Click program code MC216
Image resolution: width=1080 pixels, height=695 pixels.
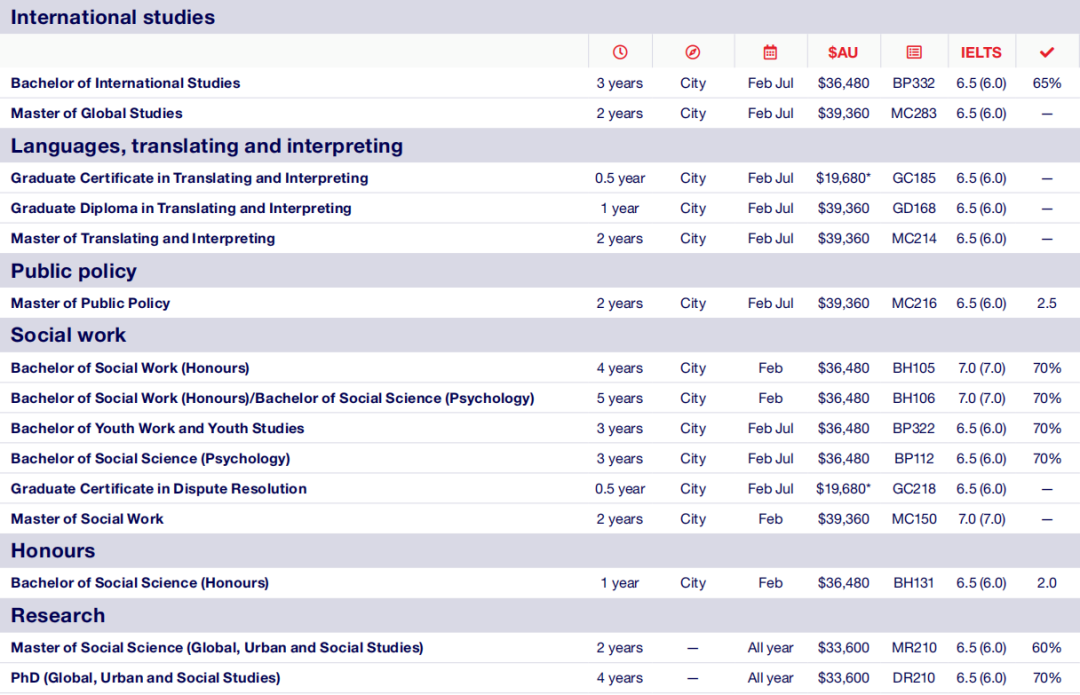pos(914,304)
